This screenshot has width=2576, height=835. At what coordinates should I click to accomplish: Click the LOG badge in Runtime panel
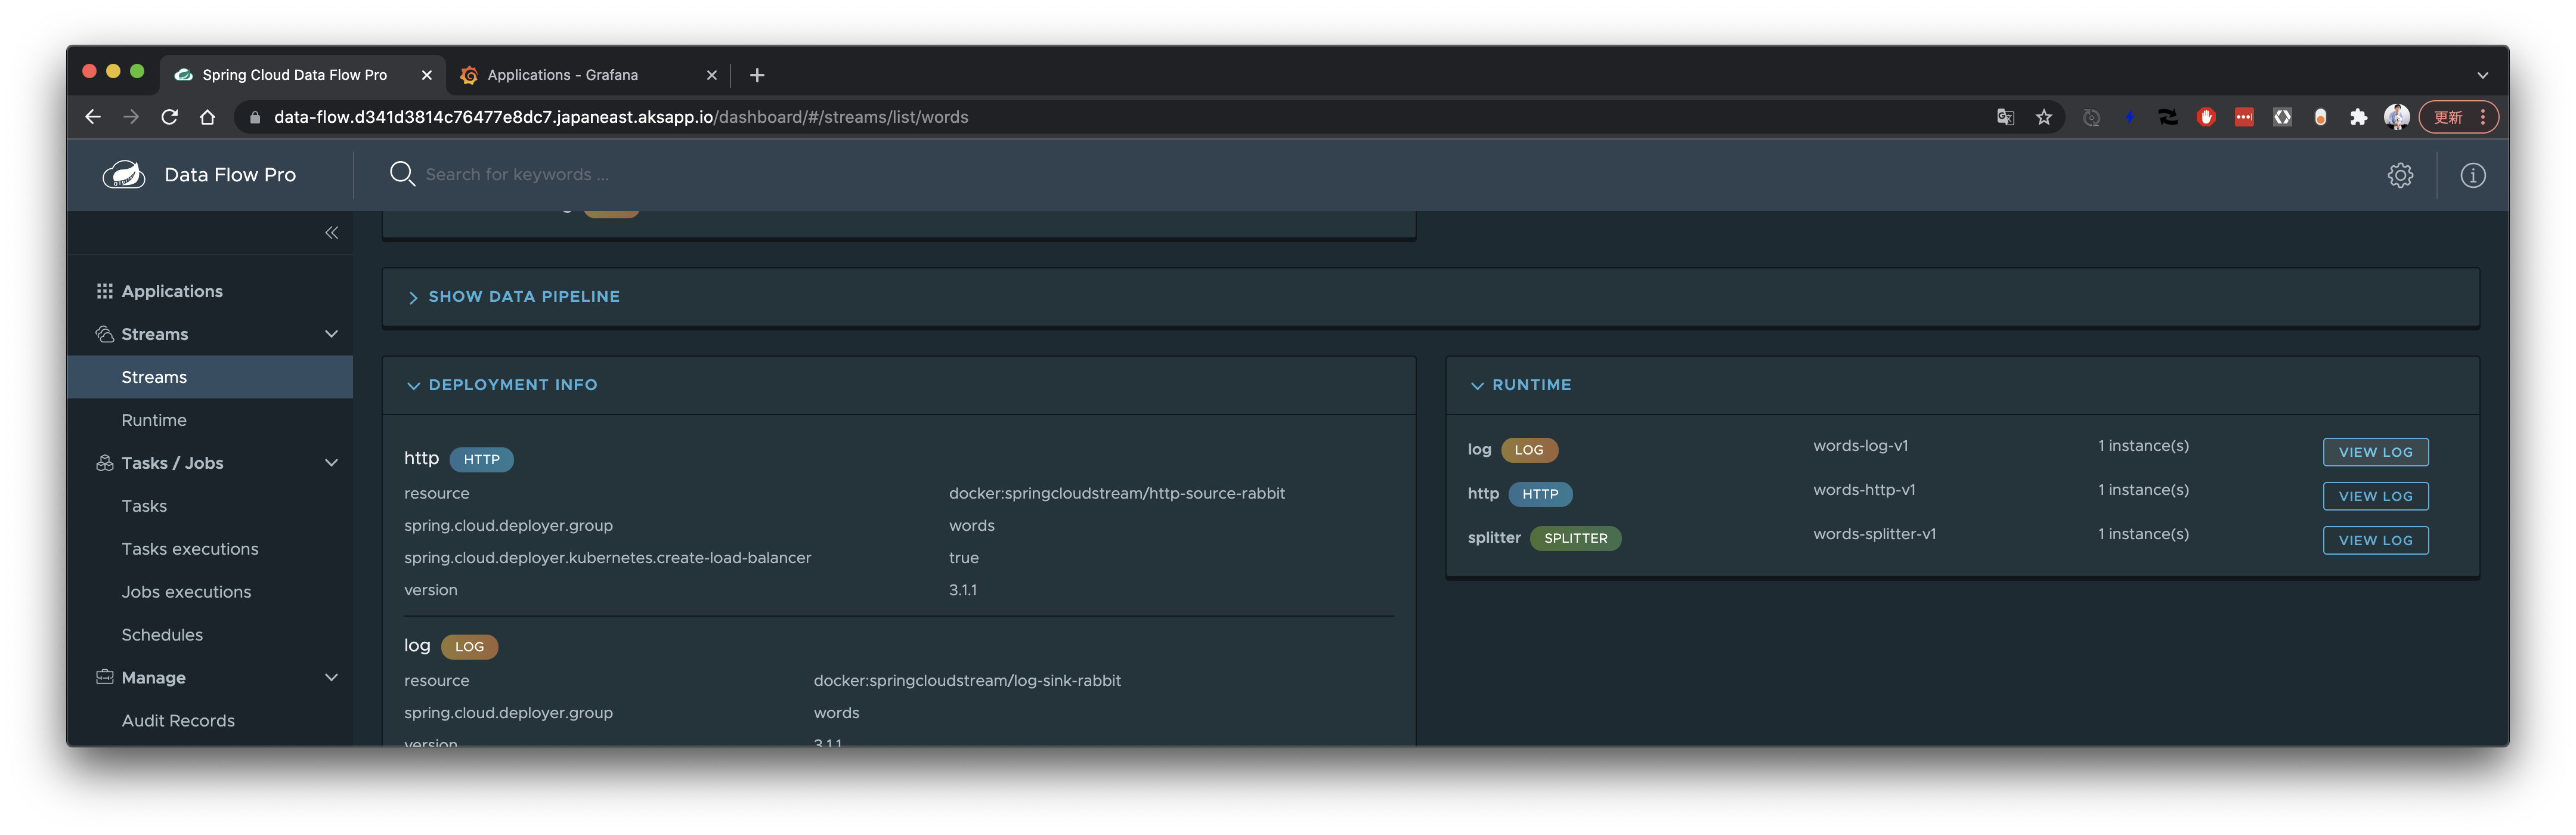point(1529,450)
